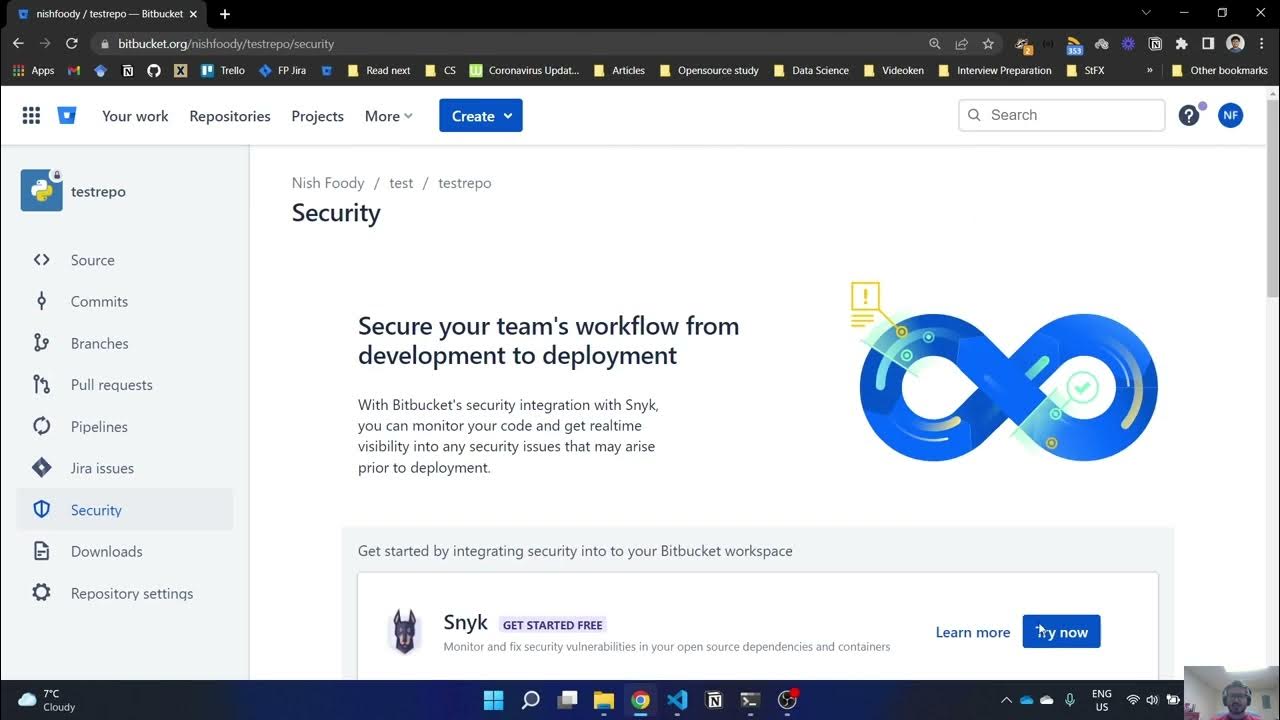
Task: Open Chrome side panel icon
Action: (x=1208, y=44)
